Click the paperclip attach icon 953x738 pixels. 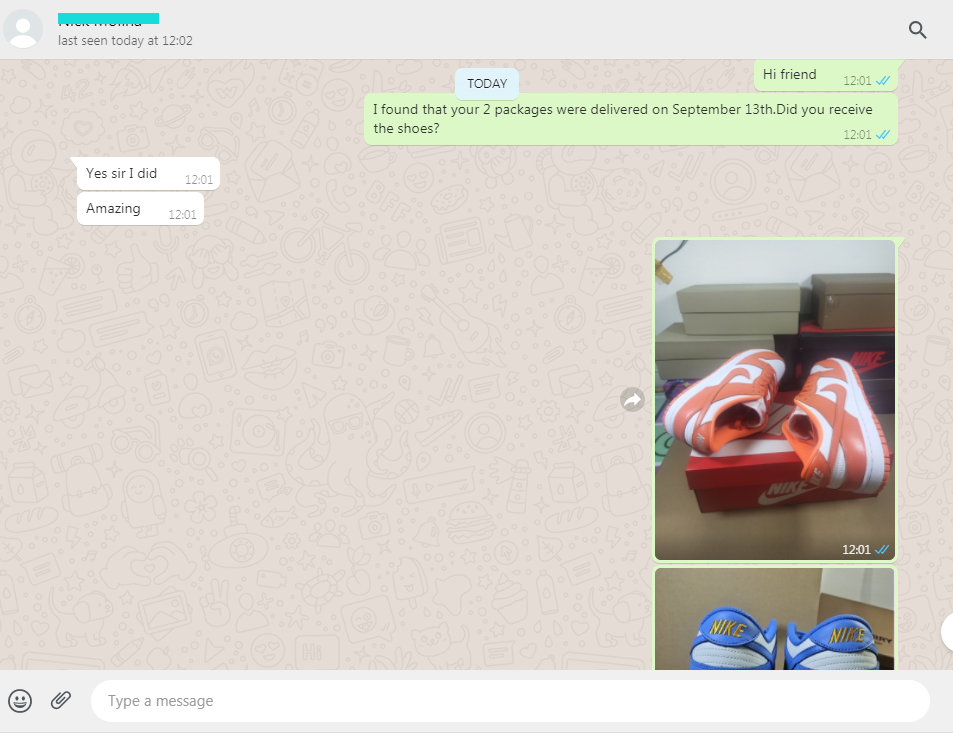tap(61, 700)
